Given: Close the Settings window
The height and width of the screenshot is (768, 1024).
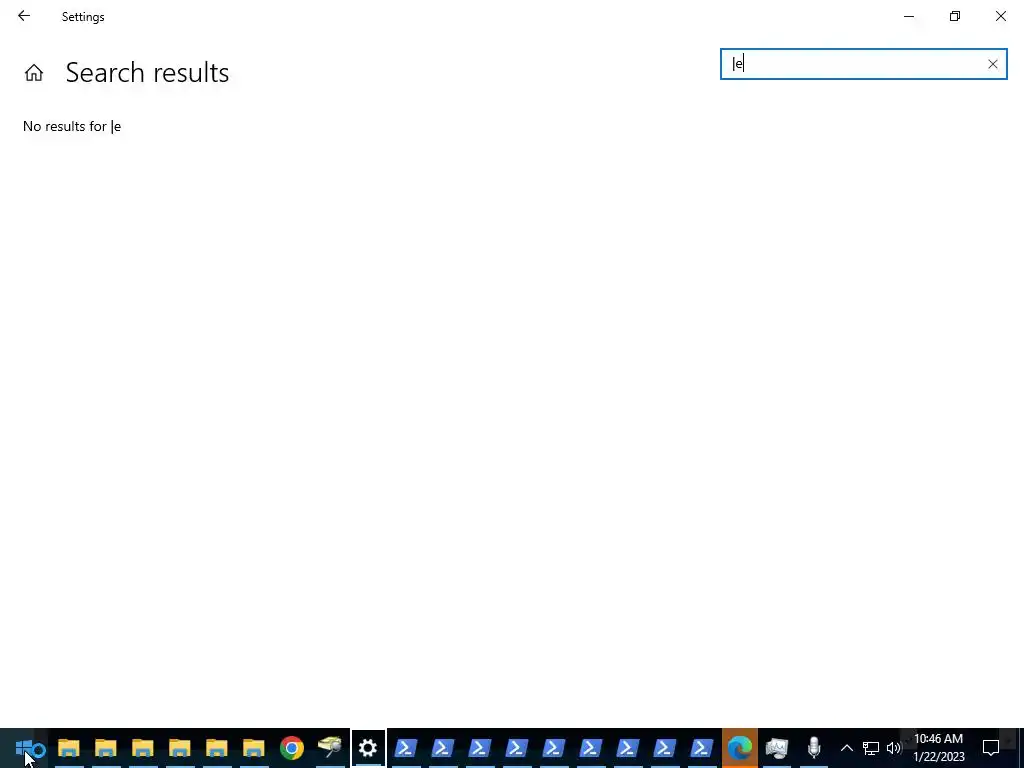Looking at the screenshot, I should (x=1000, y=16).
